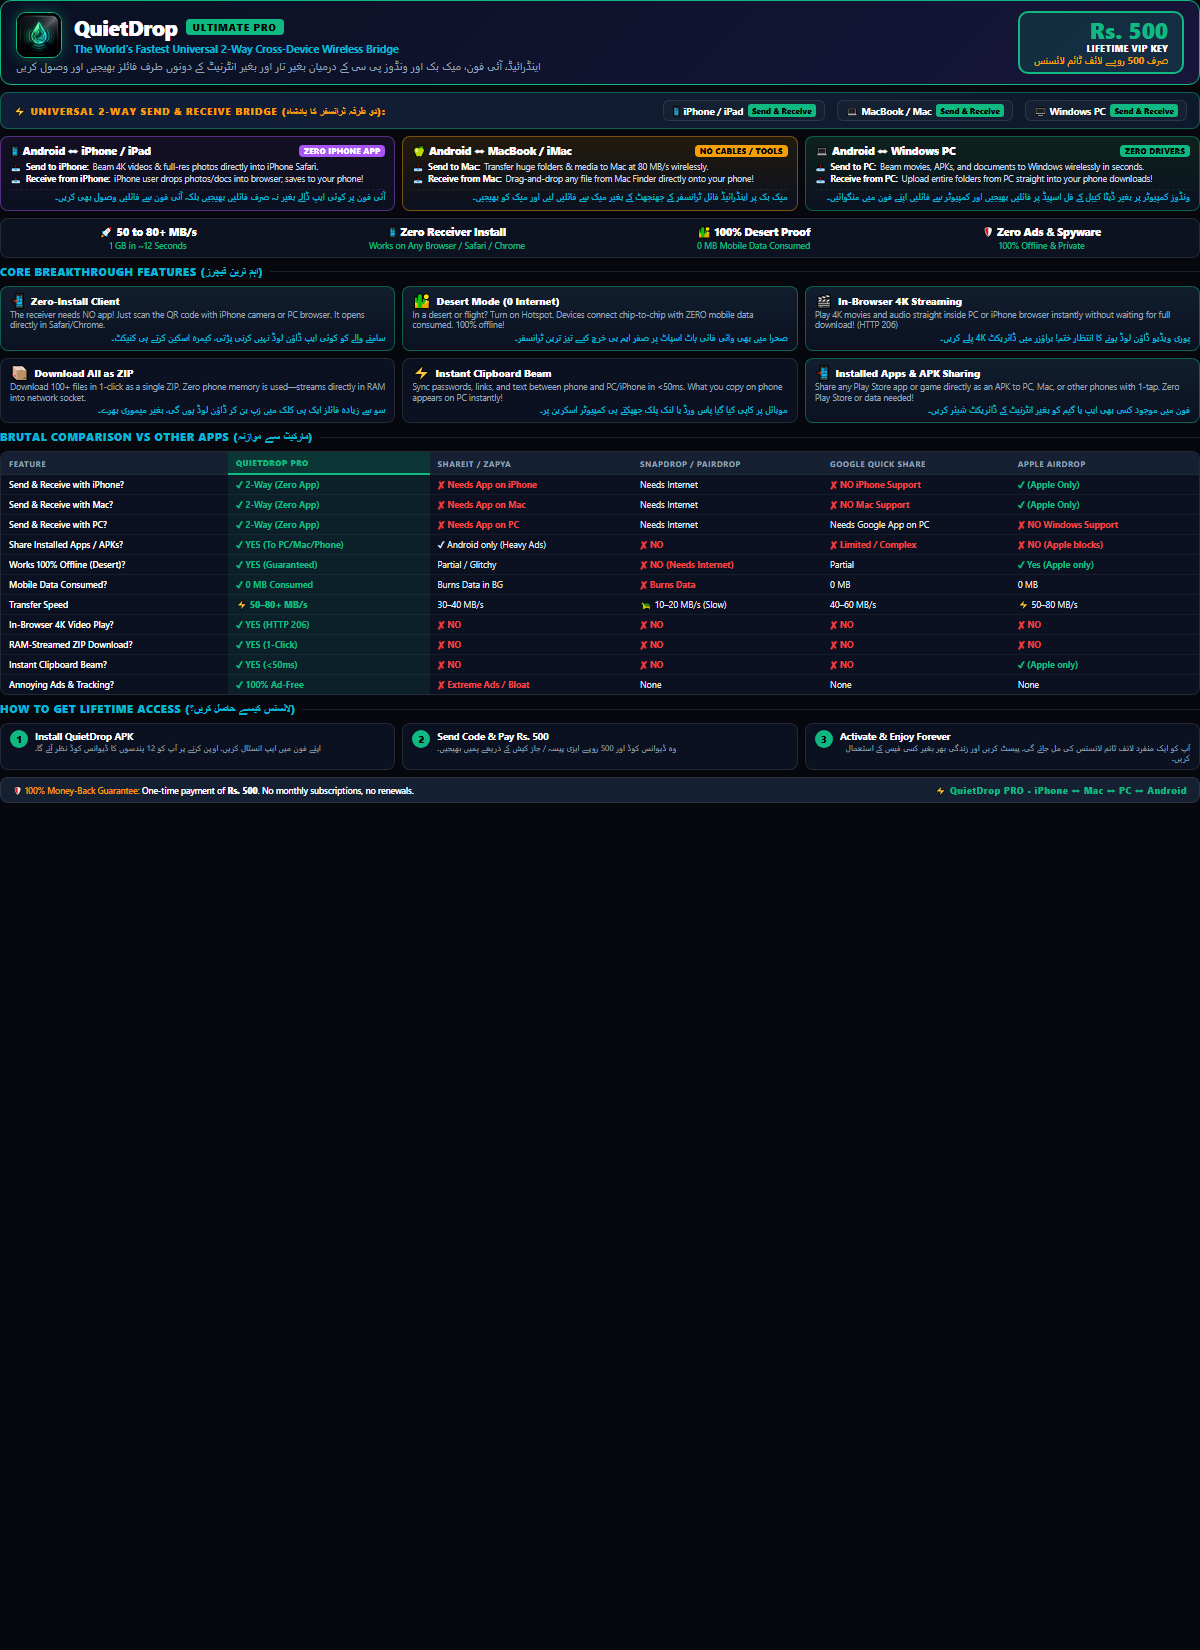This screenshot has width=1200, height=1650.
Task: Click the Download All as ZIP box icon
Action: coord(19,373)
